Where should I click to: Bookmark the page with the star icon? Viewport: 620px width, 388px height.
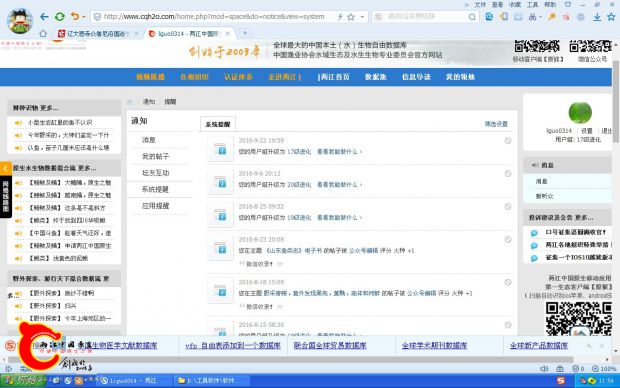pyautogui.click(x=351, y=17)
